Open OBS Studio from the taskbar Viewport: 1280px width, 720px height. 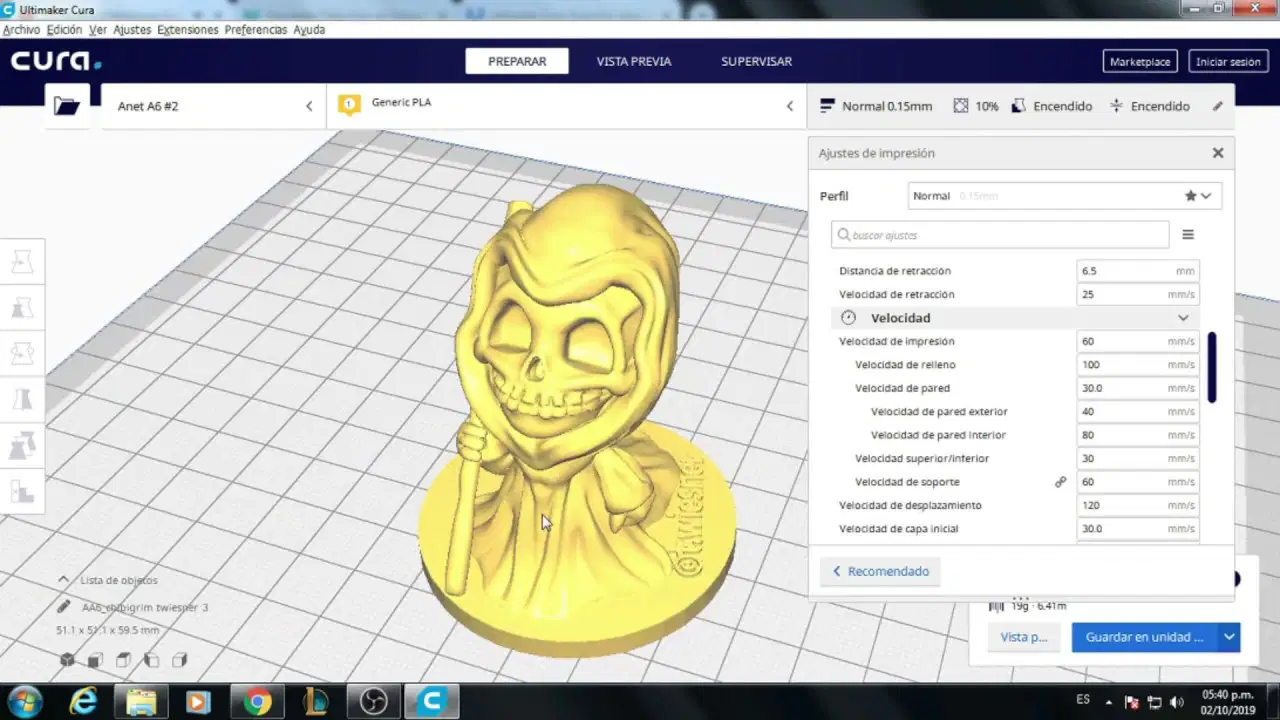(373, 702)
